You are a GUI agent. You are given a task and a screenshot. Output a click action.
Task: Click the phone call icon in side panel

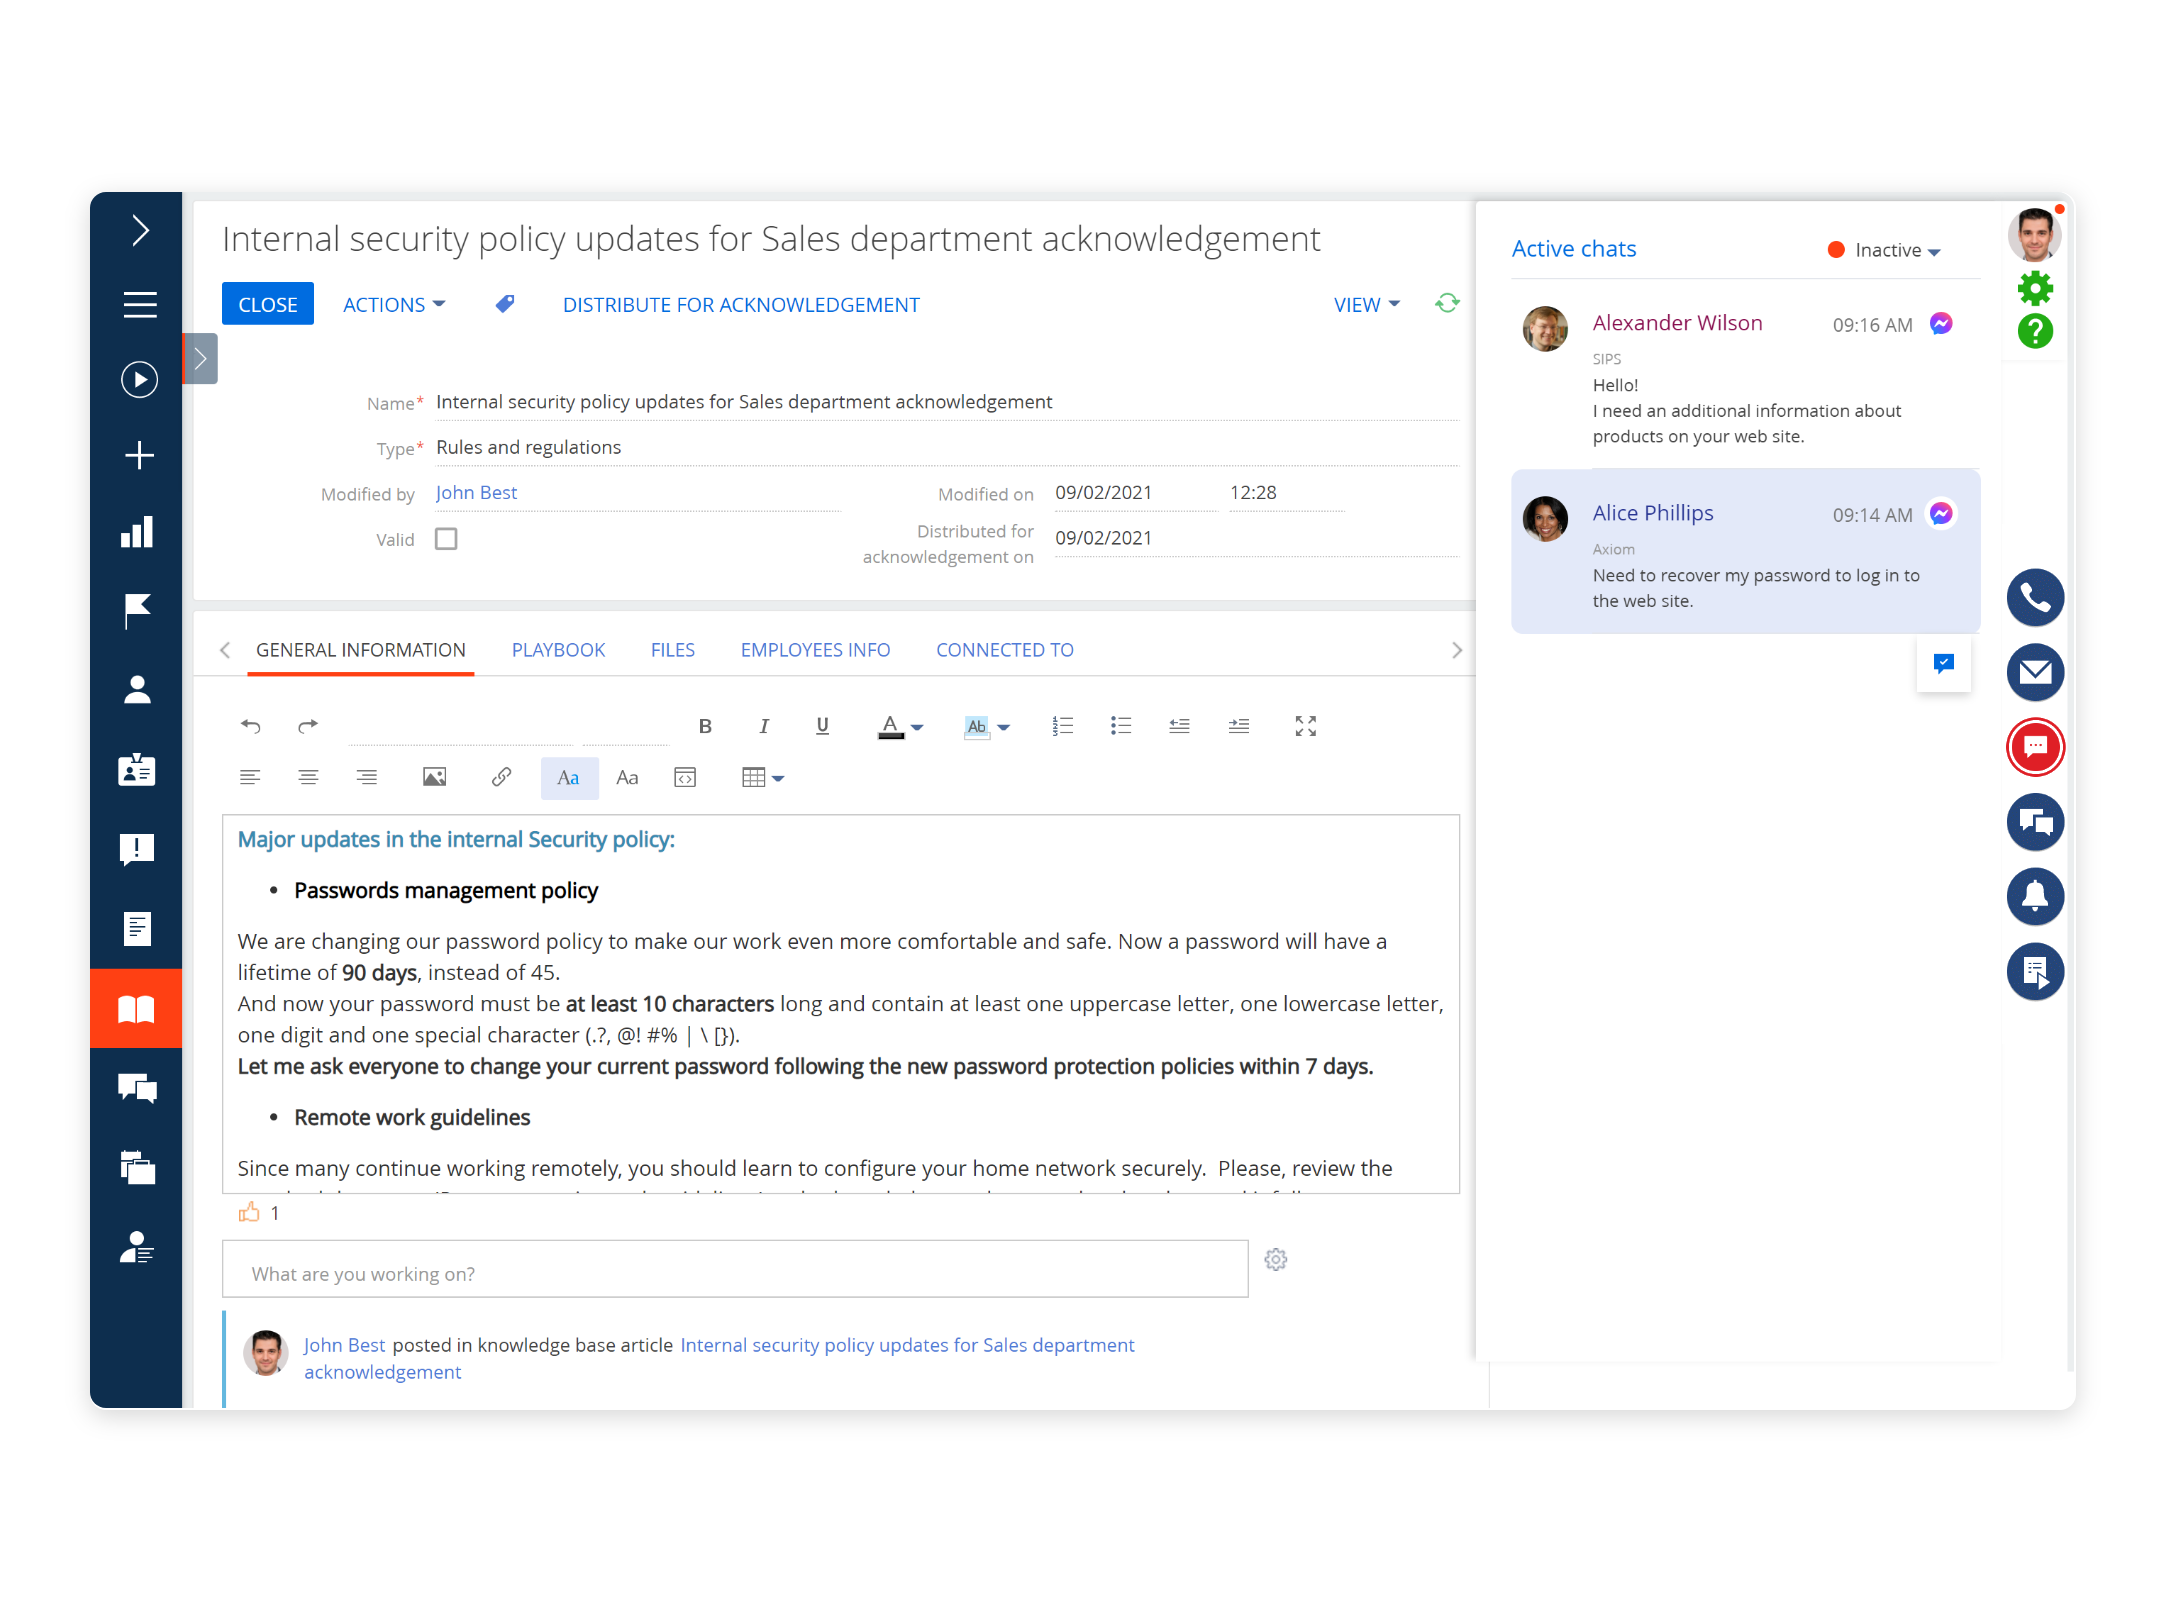coord(2034,598)
